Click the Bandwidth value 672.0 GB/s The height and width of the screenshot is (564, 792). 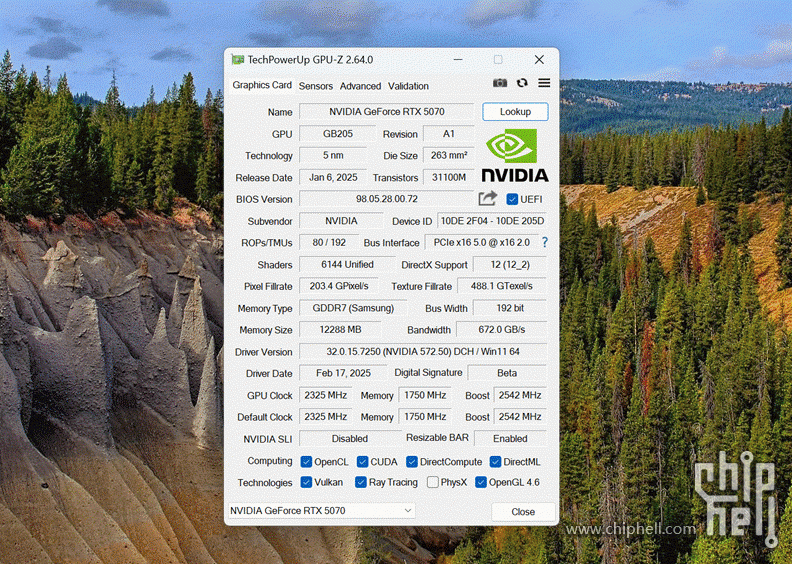[x=502, y=330]
